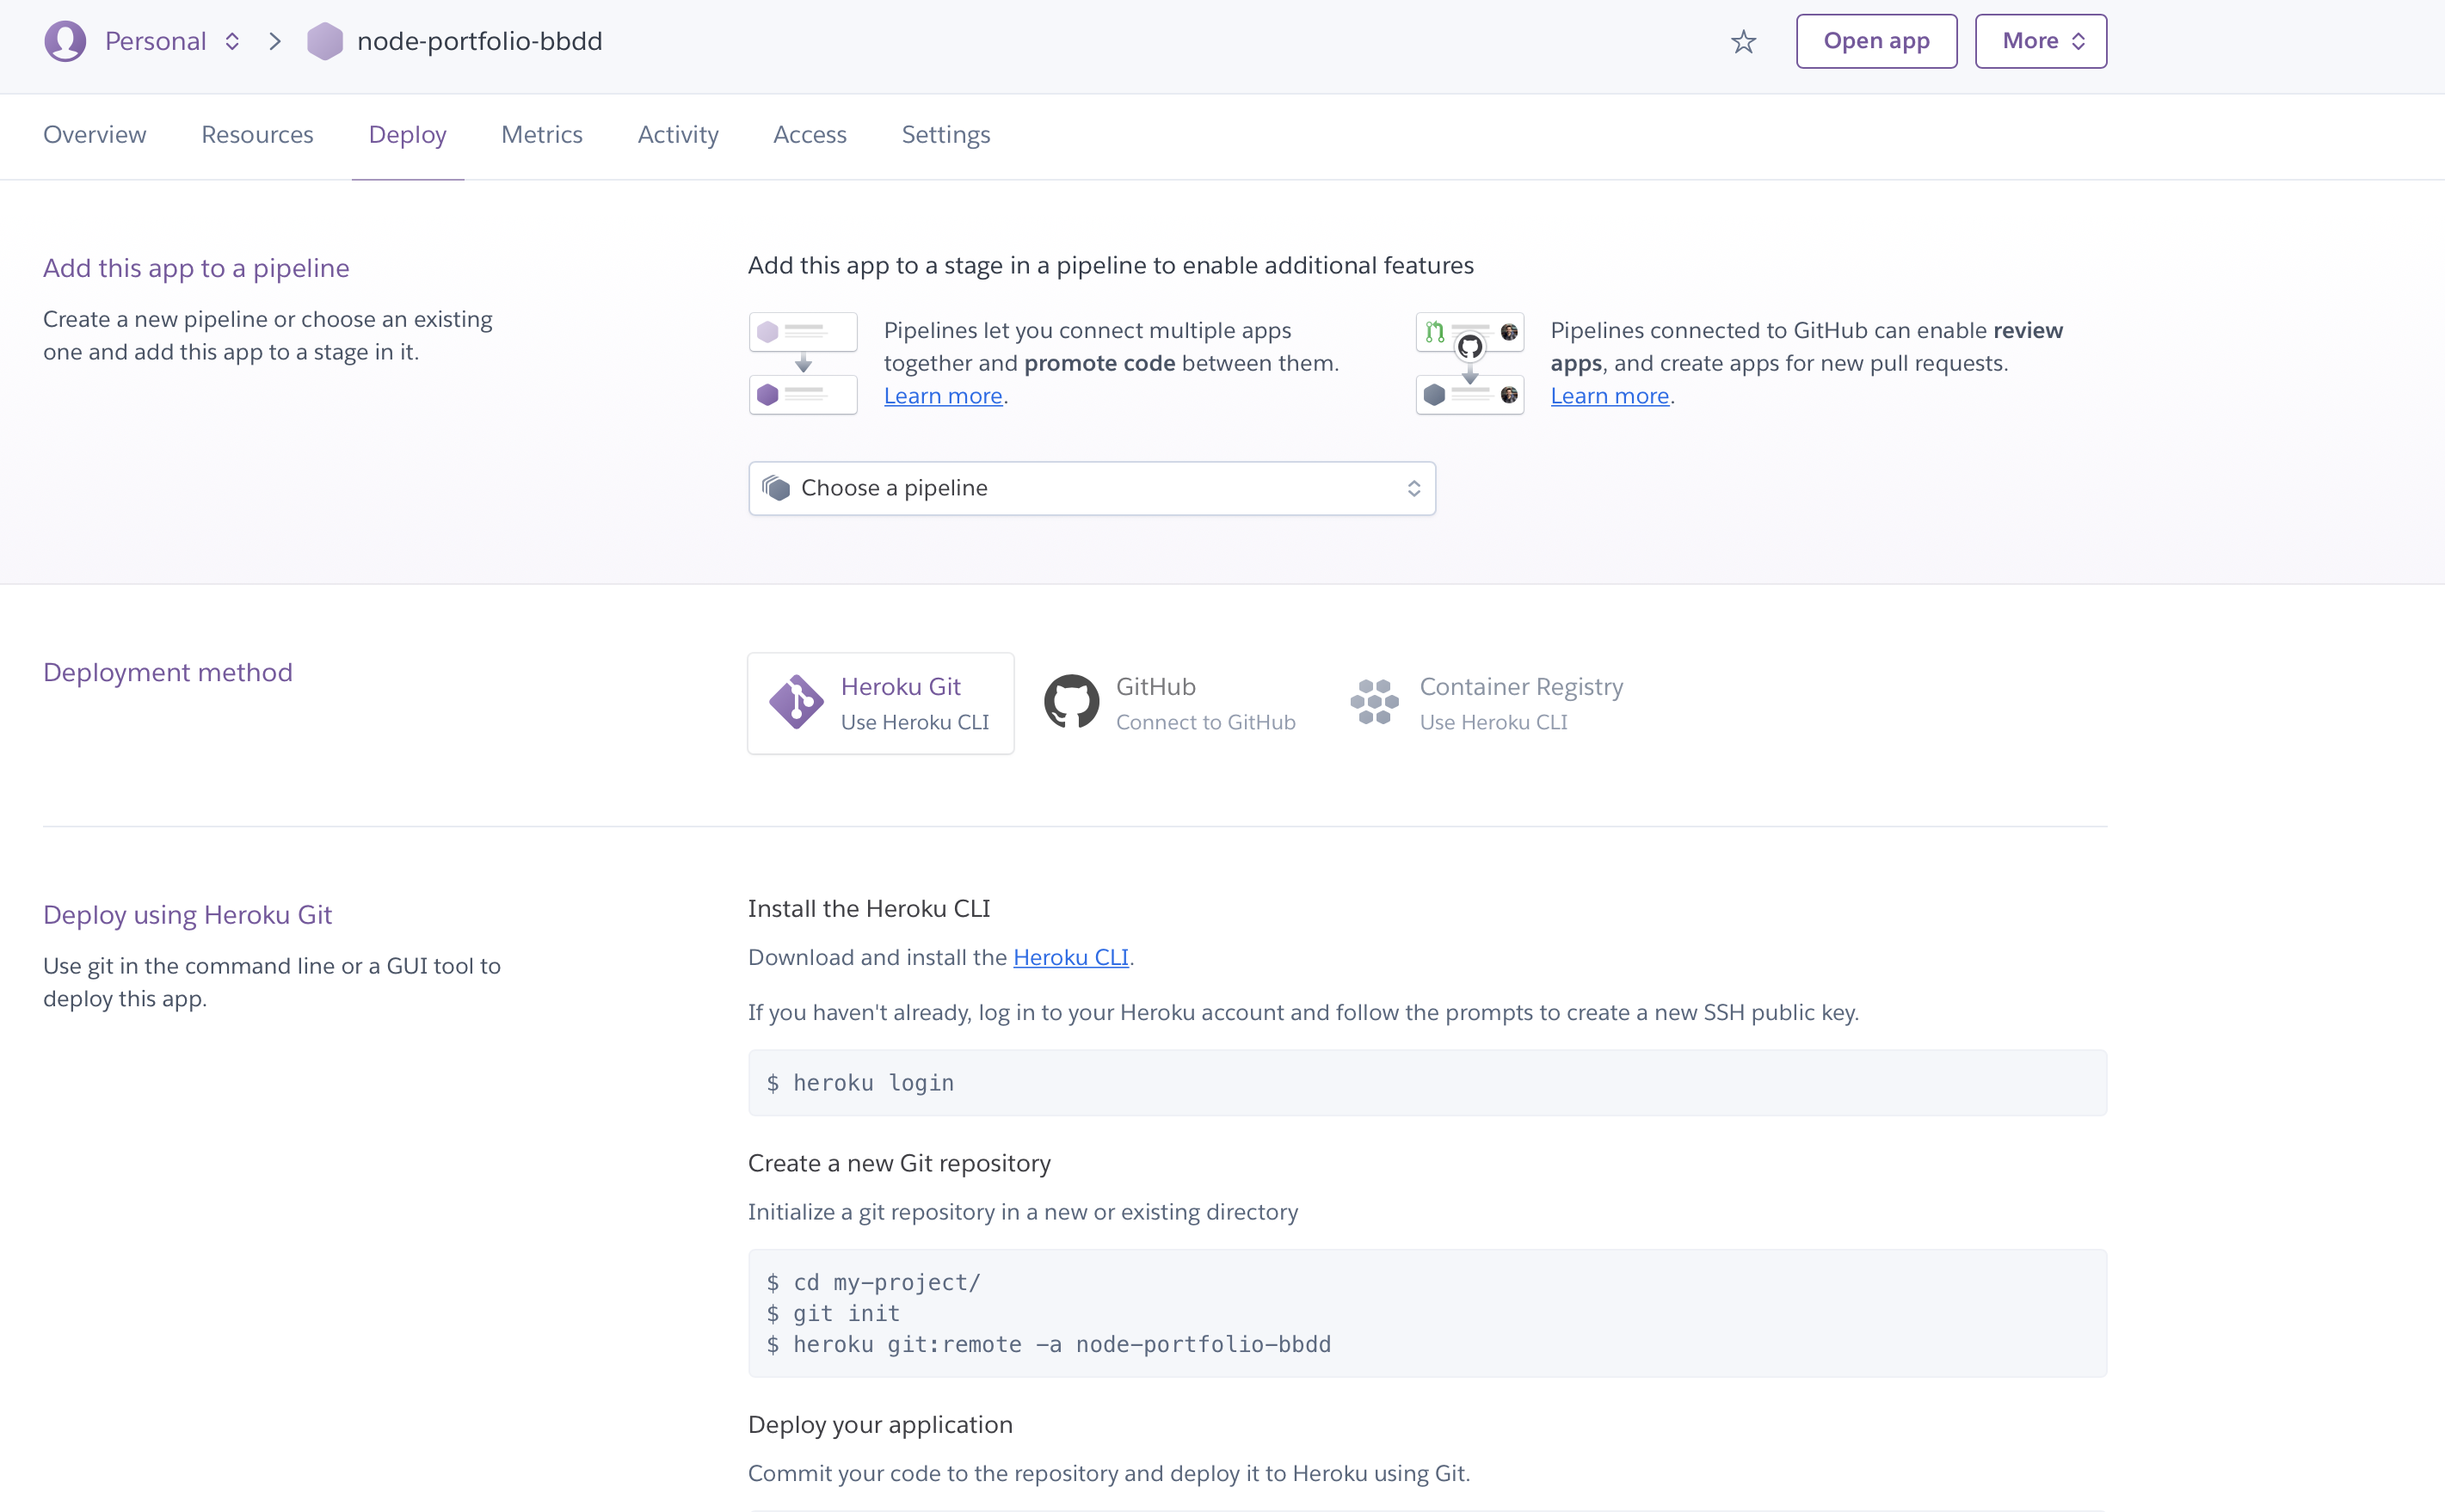Click the purple hexagon app icon beside node-portfolio-bbdd
This screenshot has height=1512, width=2445.
(x=325, y=41)
